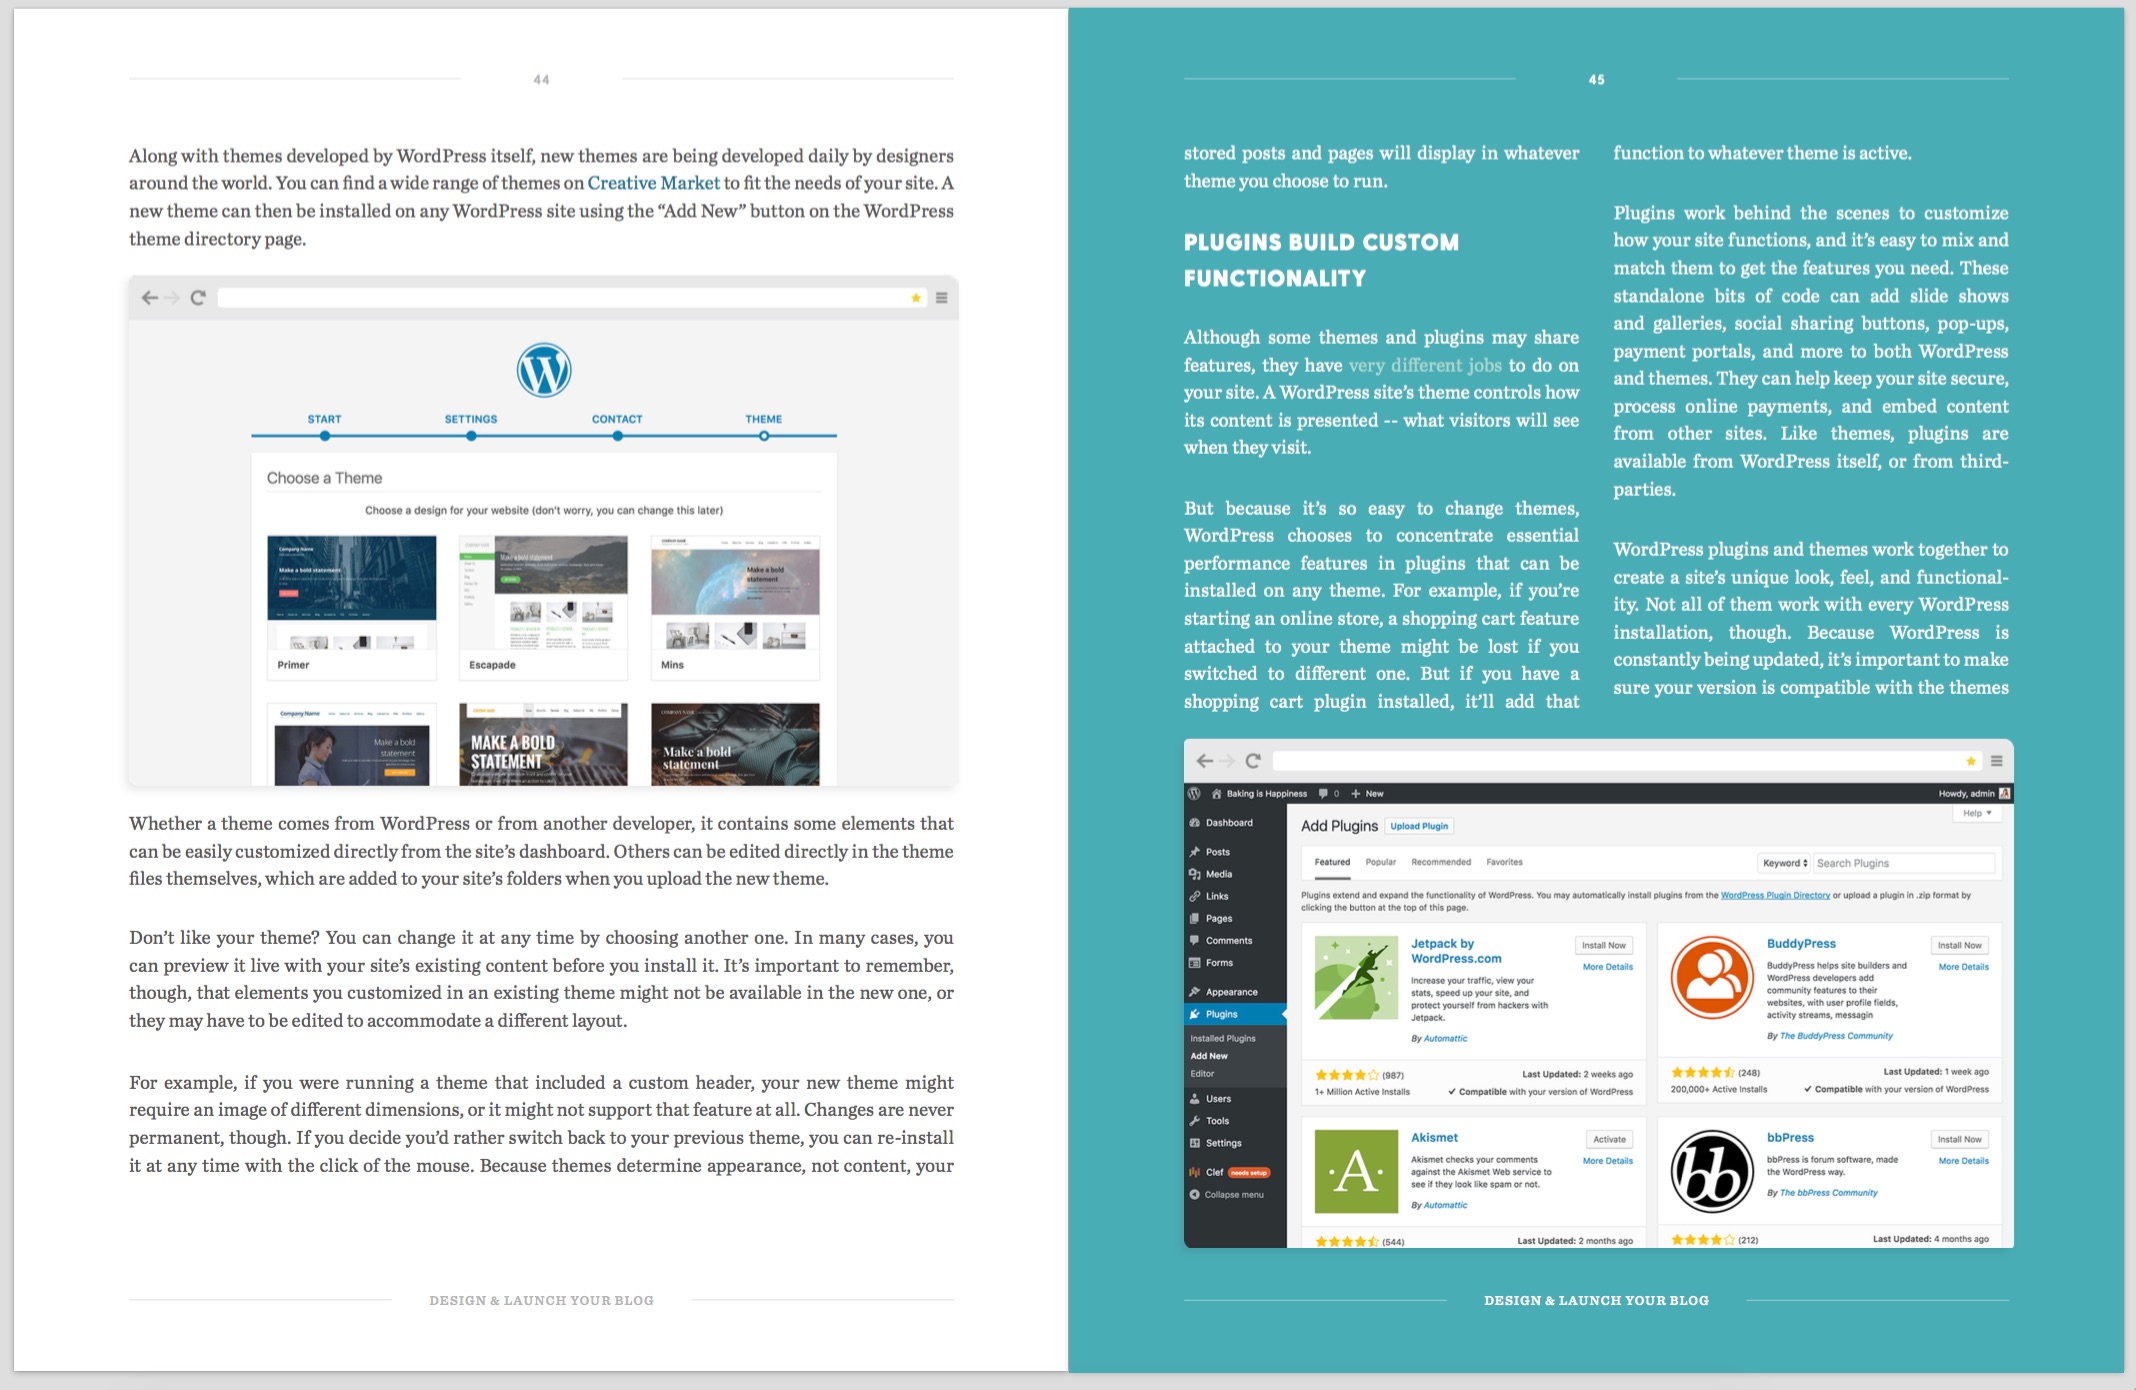Open hamburger menu in plugins browser mockup
Viewport: 2136px width, 1390px height.
coord(1996,762)
